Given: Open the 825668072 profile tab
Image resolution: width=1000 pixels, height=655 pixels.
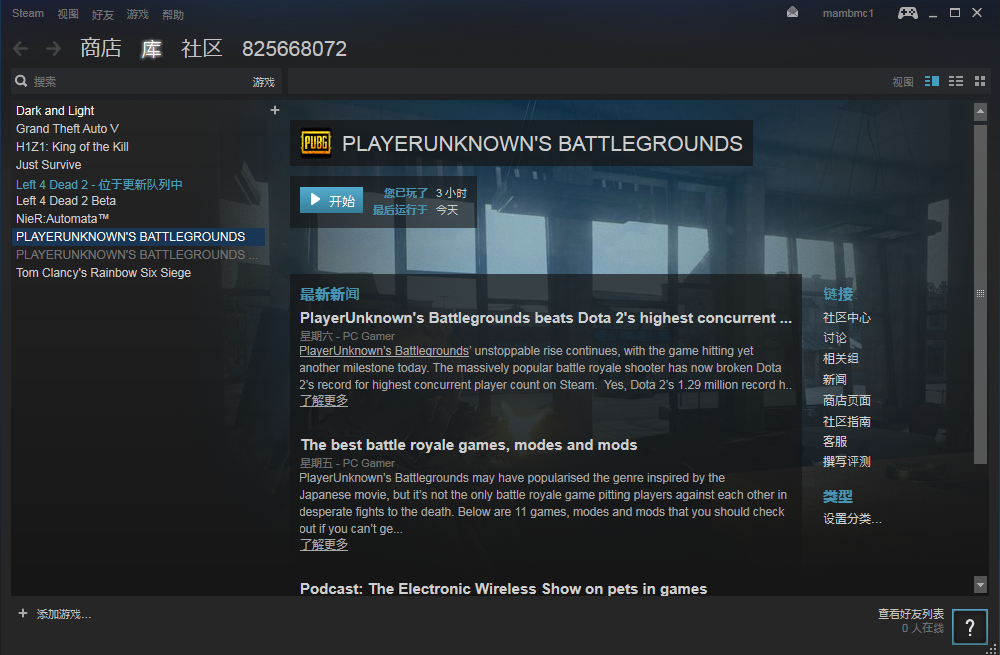Looking at the screenshot, I should coord(294,48).
